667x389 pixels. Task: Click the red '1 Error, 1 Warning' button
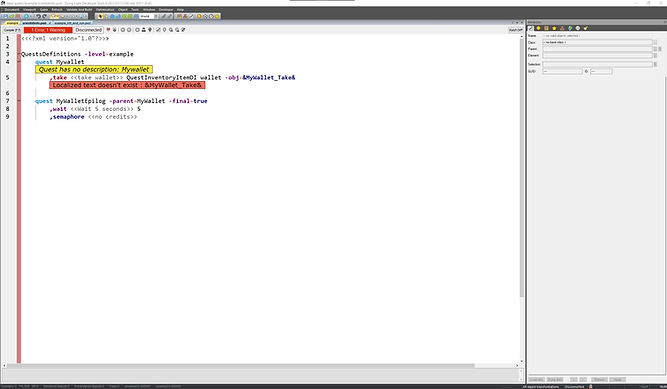tap(48, 30)
